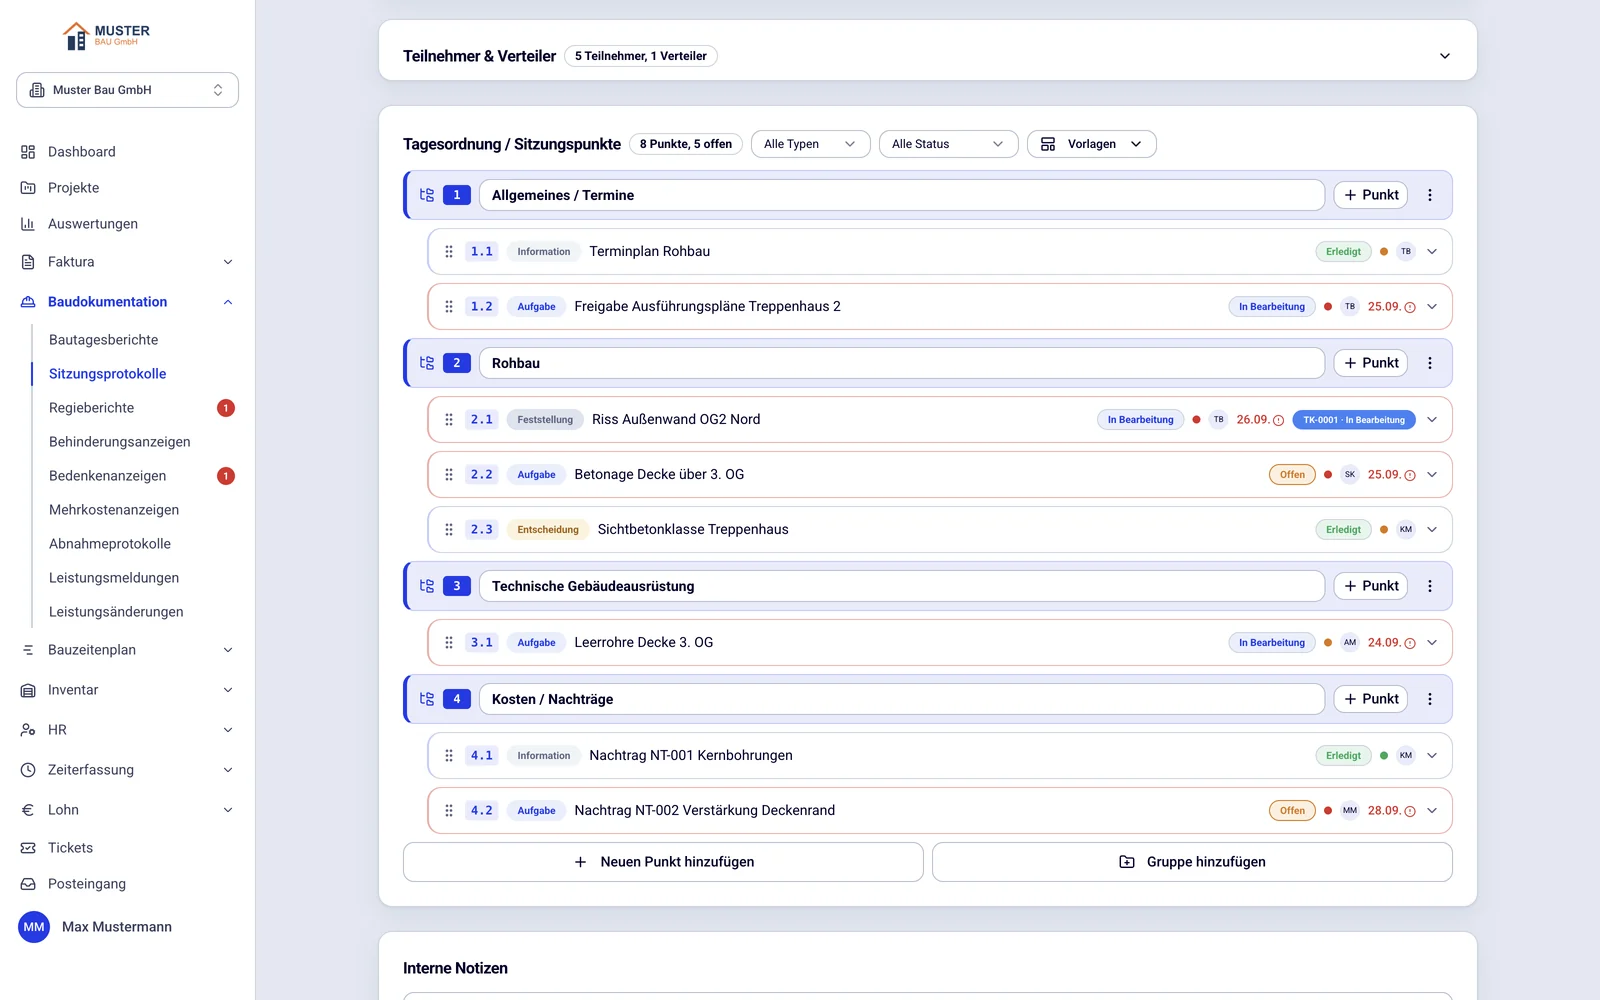Click drag handle of item 4.2 Nachtrag NT-002
The height and width of the screenshot is (1000, 1600).
tap(449, 811)
